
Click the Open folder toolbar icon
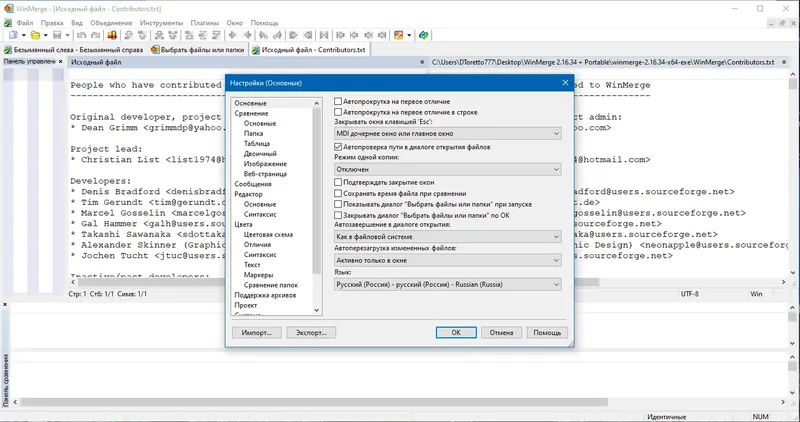pyautogui.click(x=35, y=35)
